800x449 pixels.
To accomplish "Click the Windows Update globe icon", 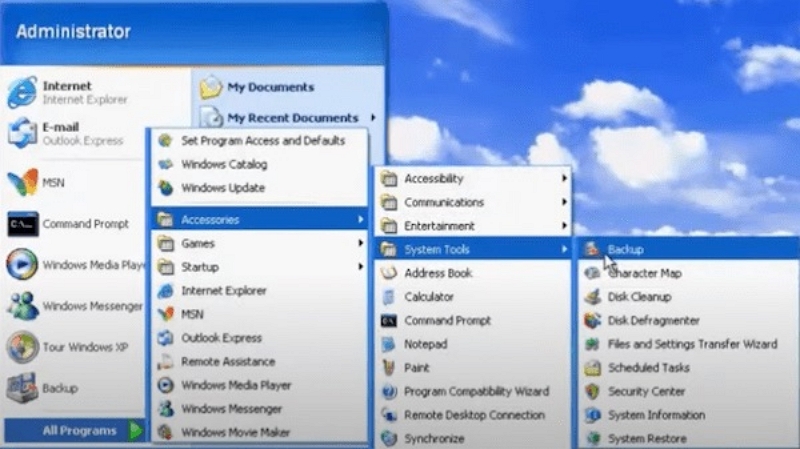I will click(165, 188).
